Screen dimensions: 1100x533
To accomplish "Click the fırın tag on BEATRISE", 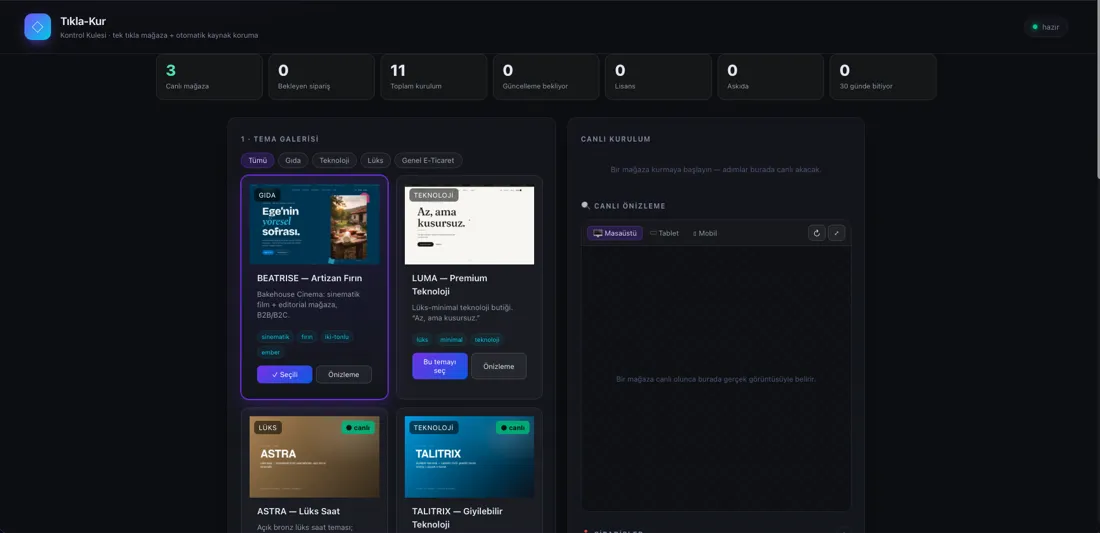I will coord(307,337).
